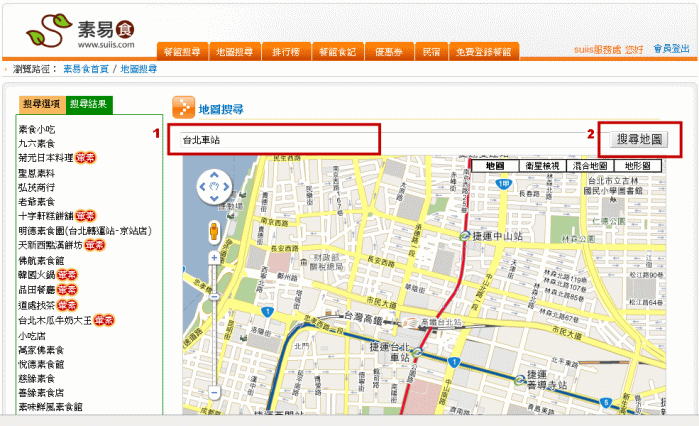Click the 台北車站 search input field
The height and width of the screenshot is (426, 699).
(274, 140)
